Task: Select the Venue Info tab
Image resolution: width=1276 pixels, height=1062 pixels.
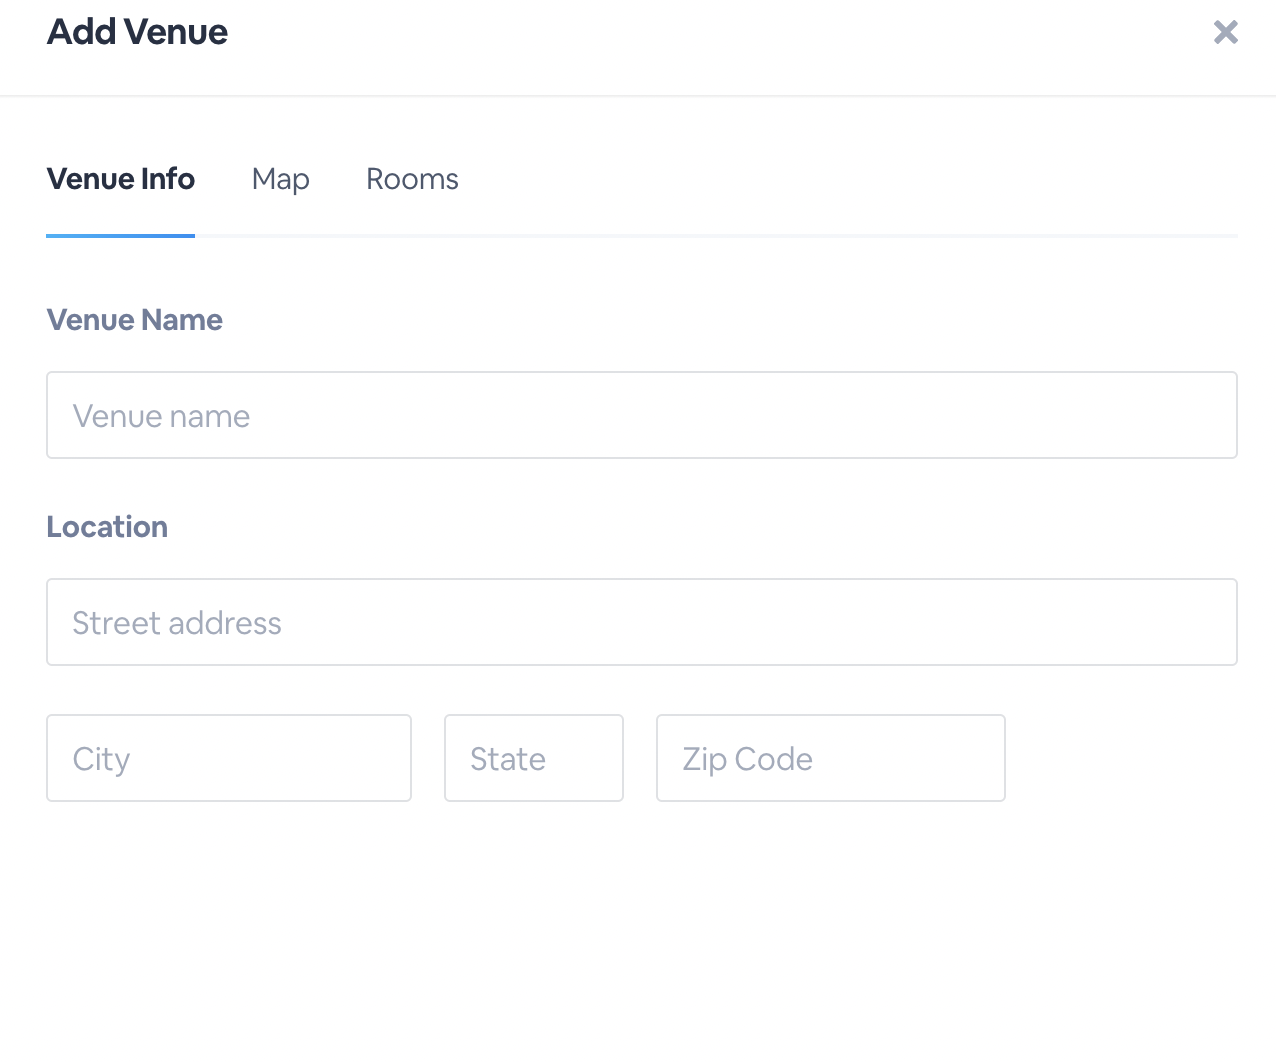Action: [121, 179]
